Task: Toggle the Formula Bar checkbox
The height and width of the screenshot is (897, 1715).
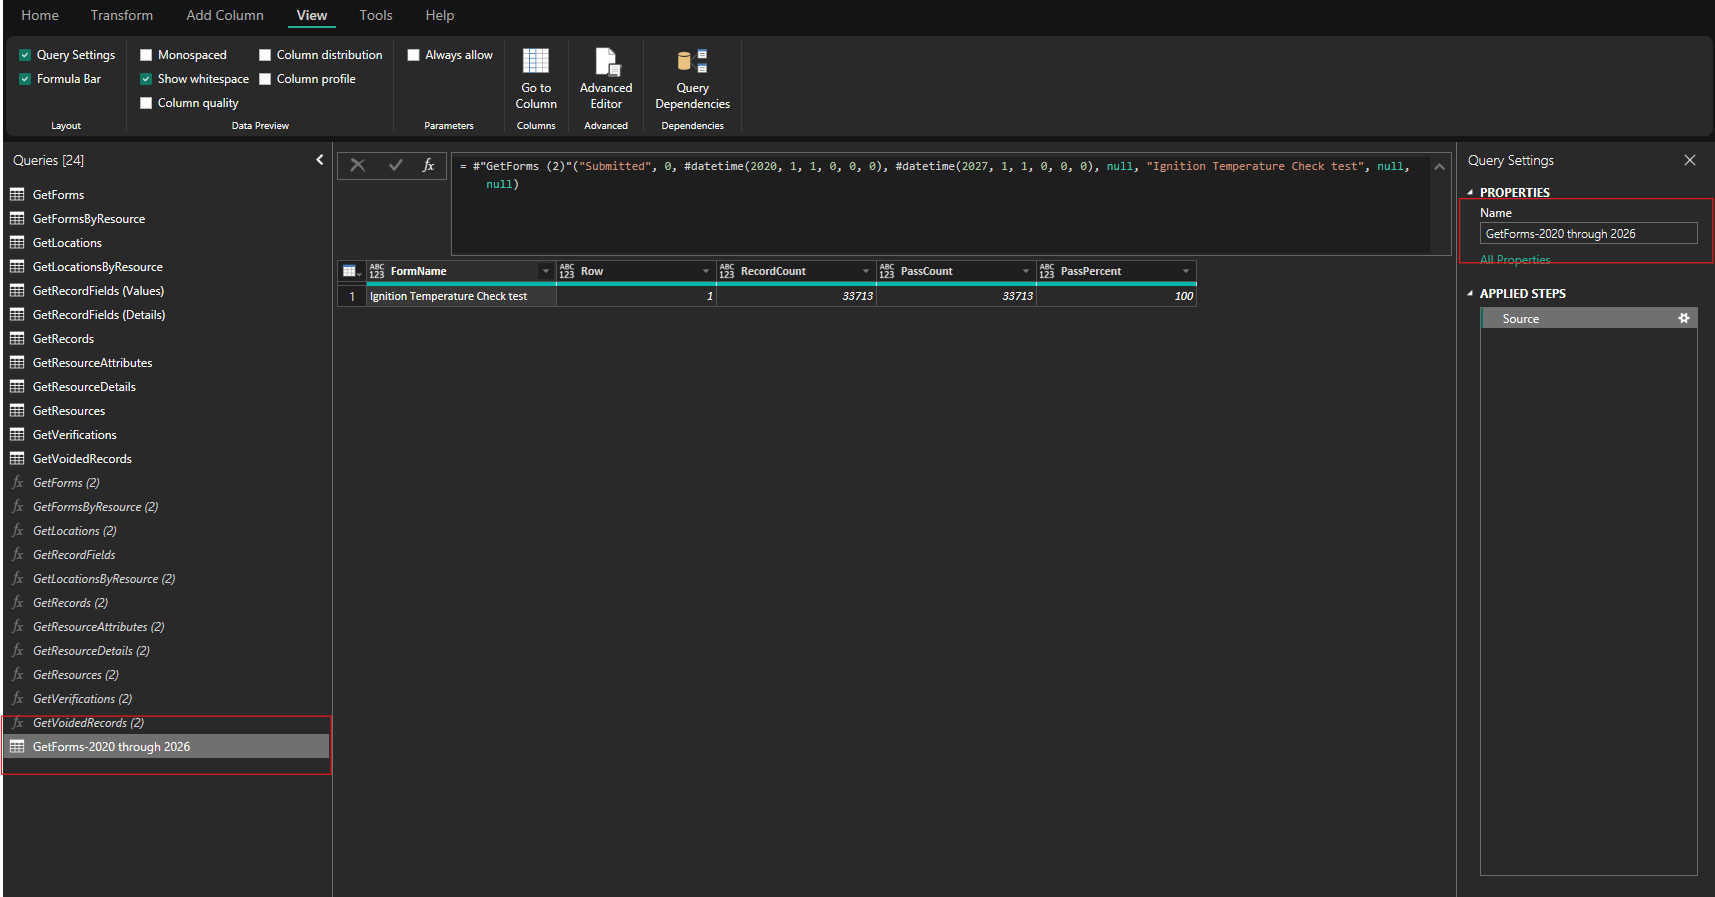Action: [25, 79]
